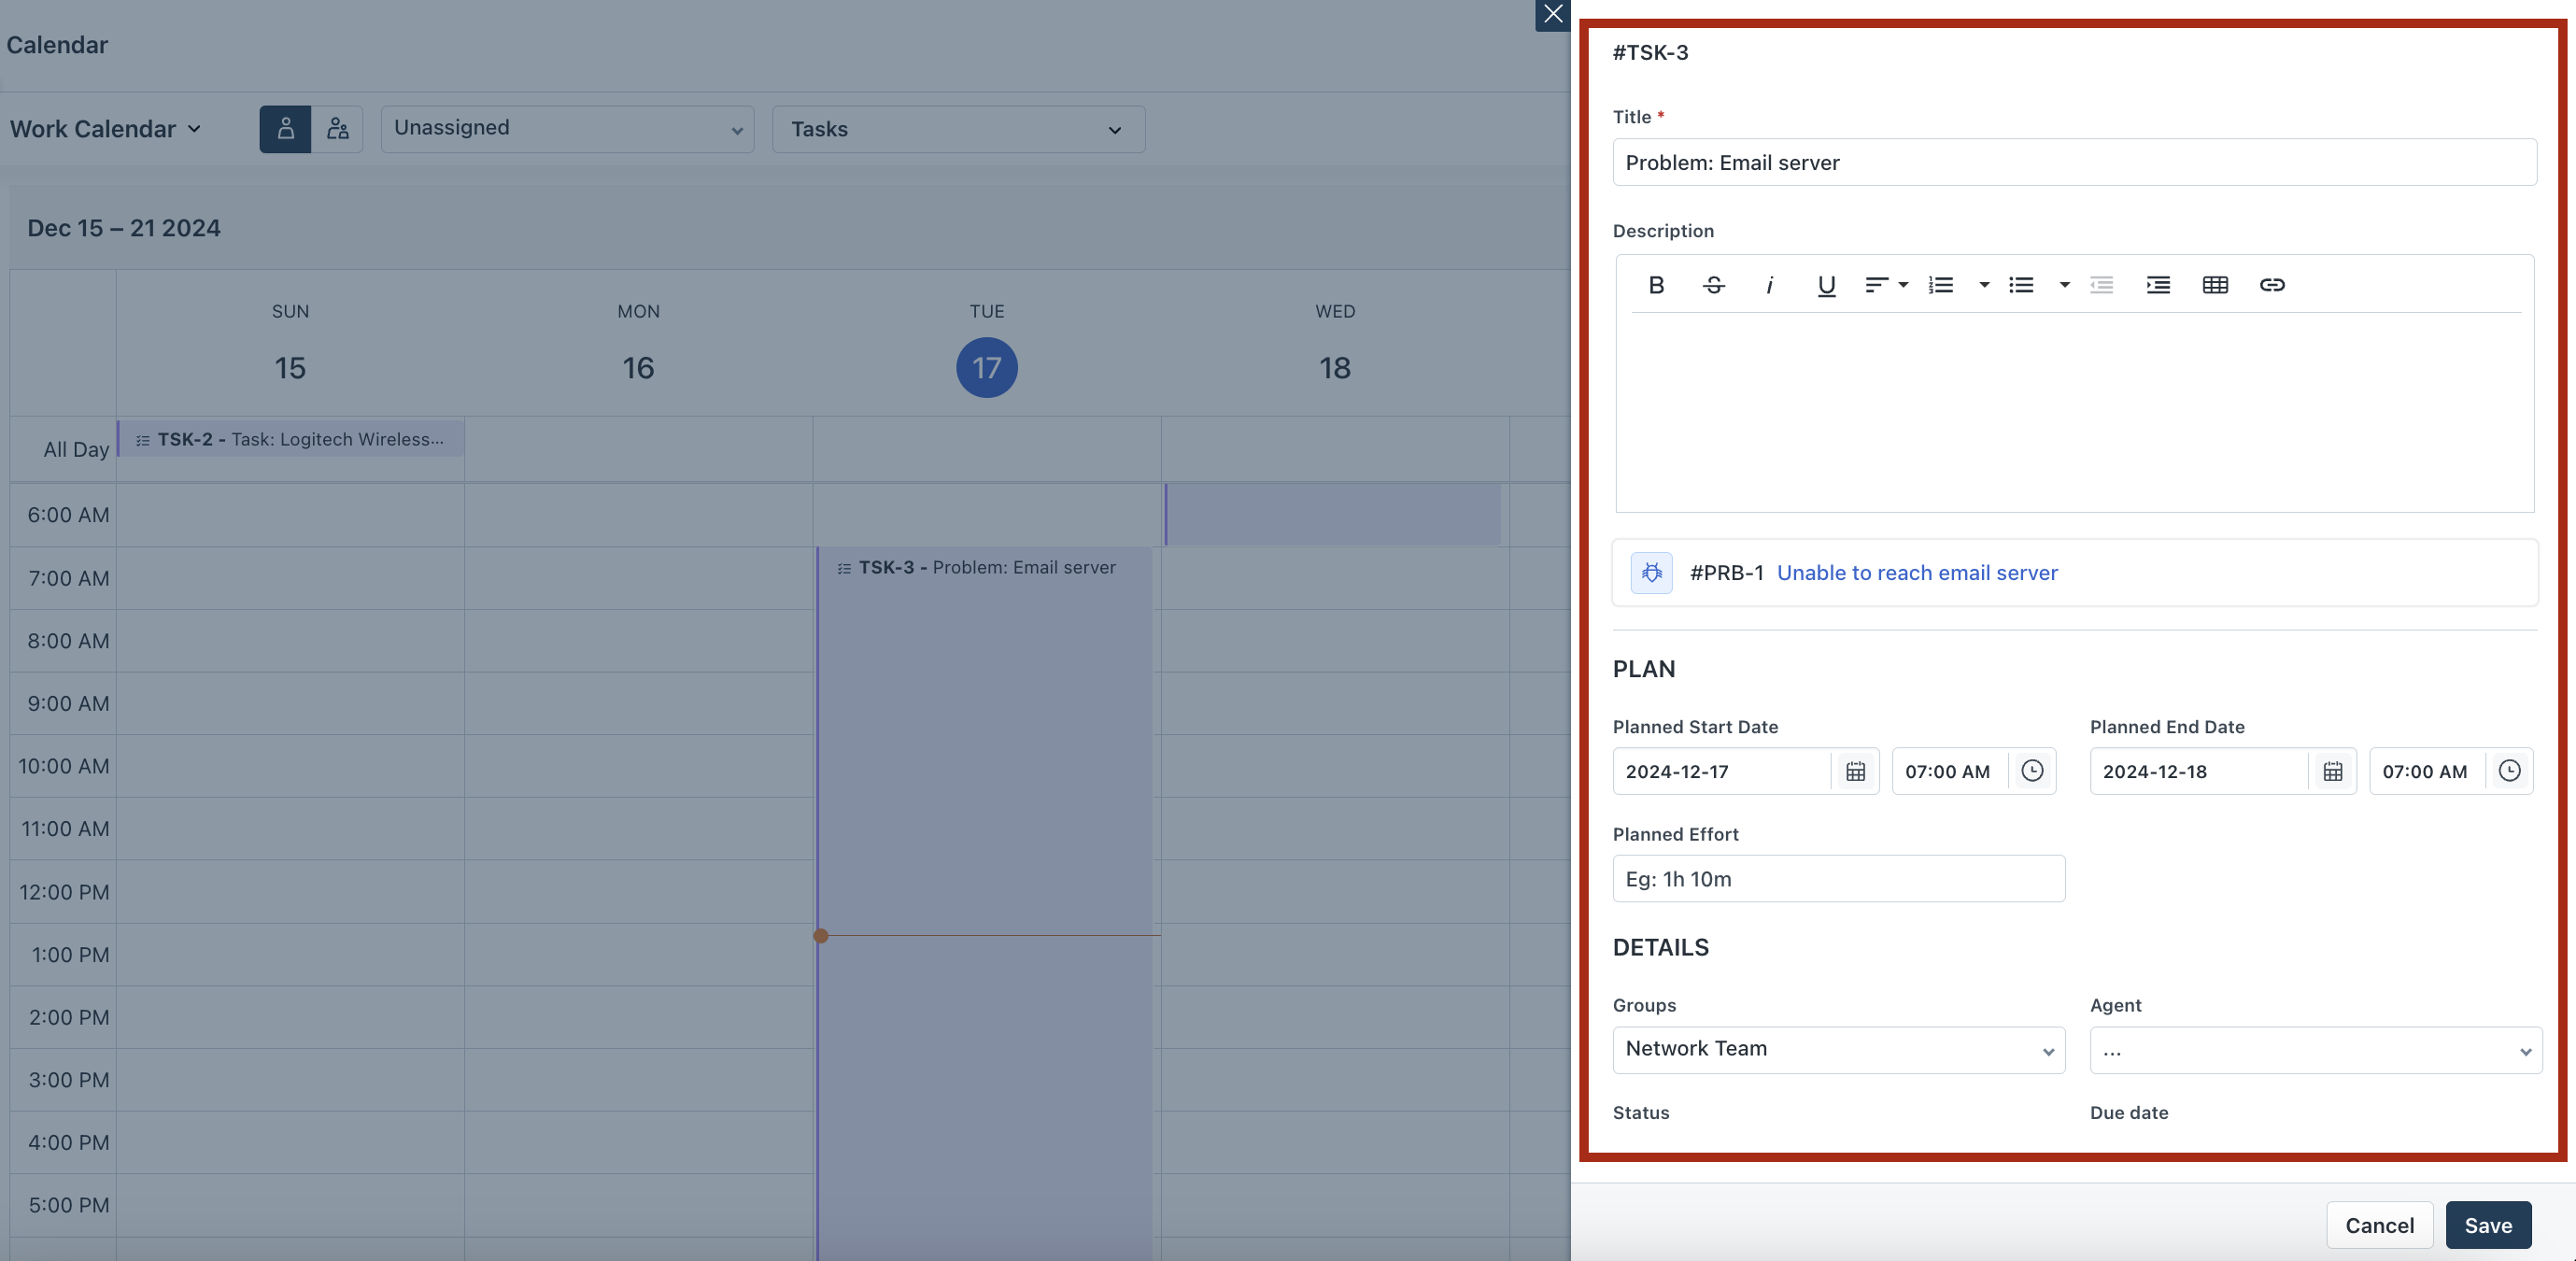Increase indent in the description editor
The image size is (2576, 1261).
tap(2157, 285)
